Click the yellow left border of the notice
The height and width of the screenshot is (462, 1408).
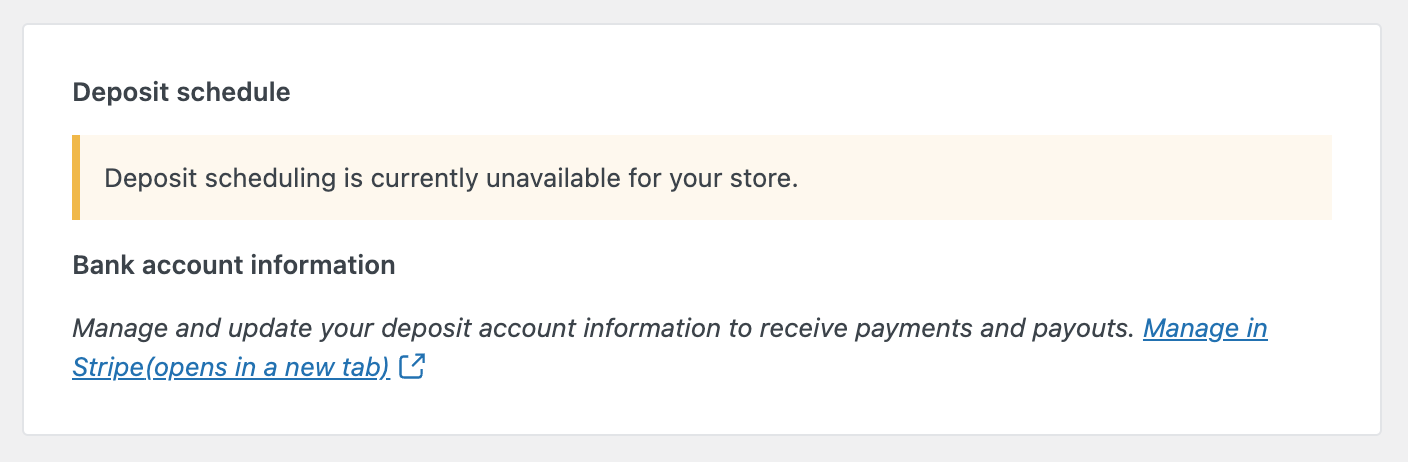76,177
